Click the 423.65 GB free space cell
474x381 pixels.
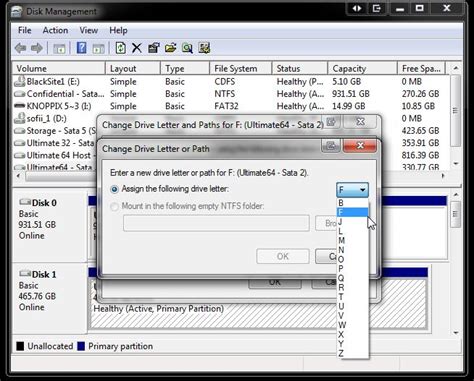click(x=420, y=131)
